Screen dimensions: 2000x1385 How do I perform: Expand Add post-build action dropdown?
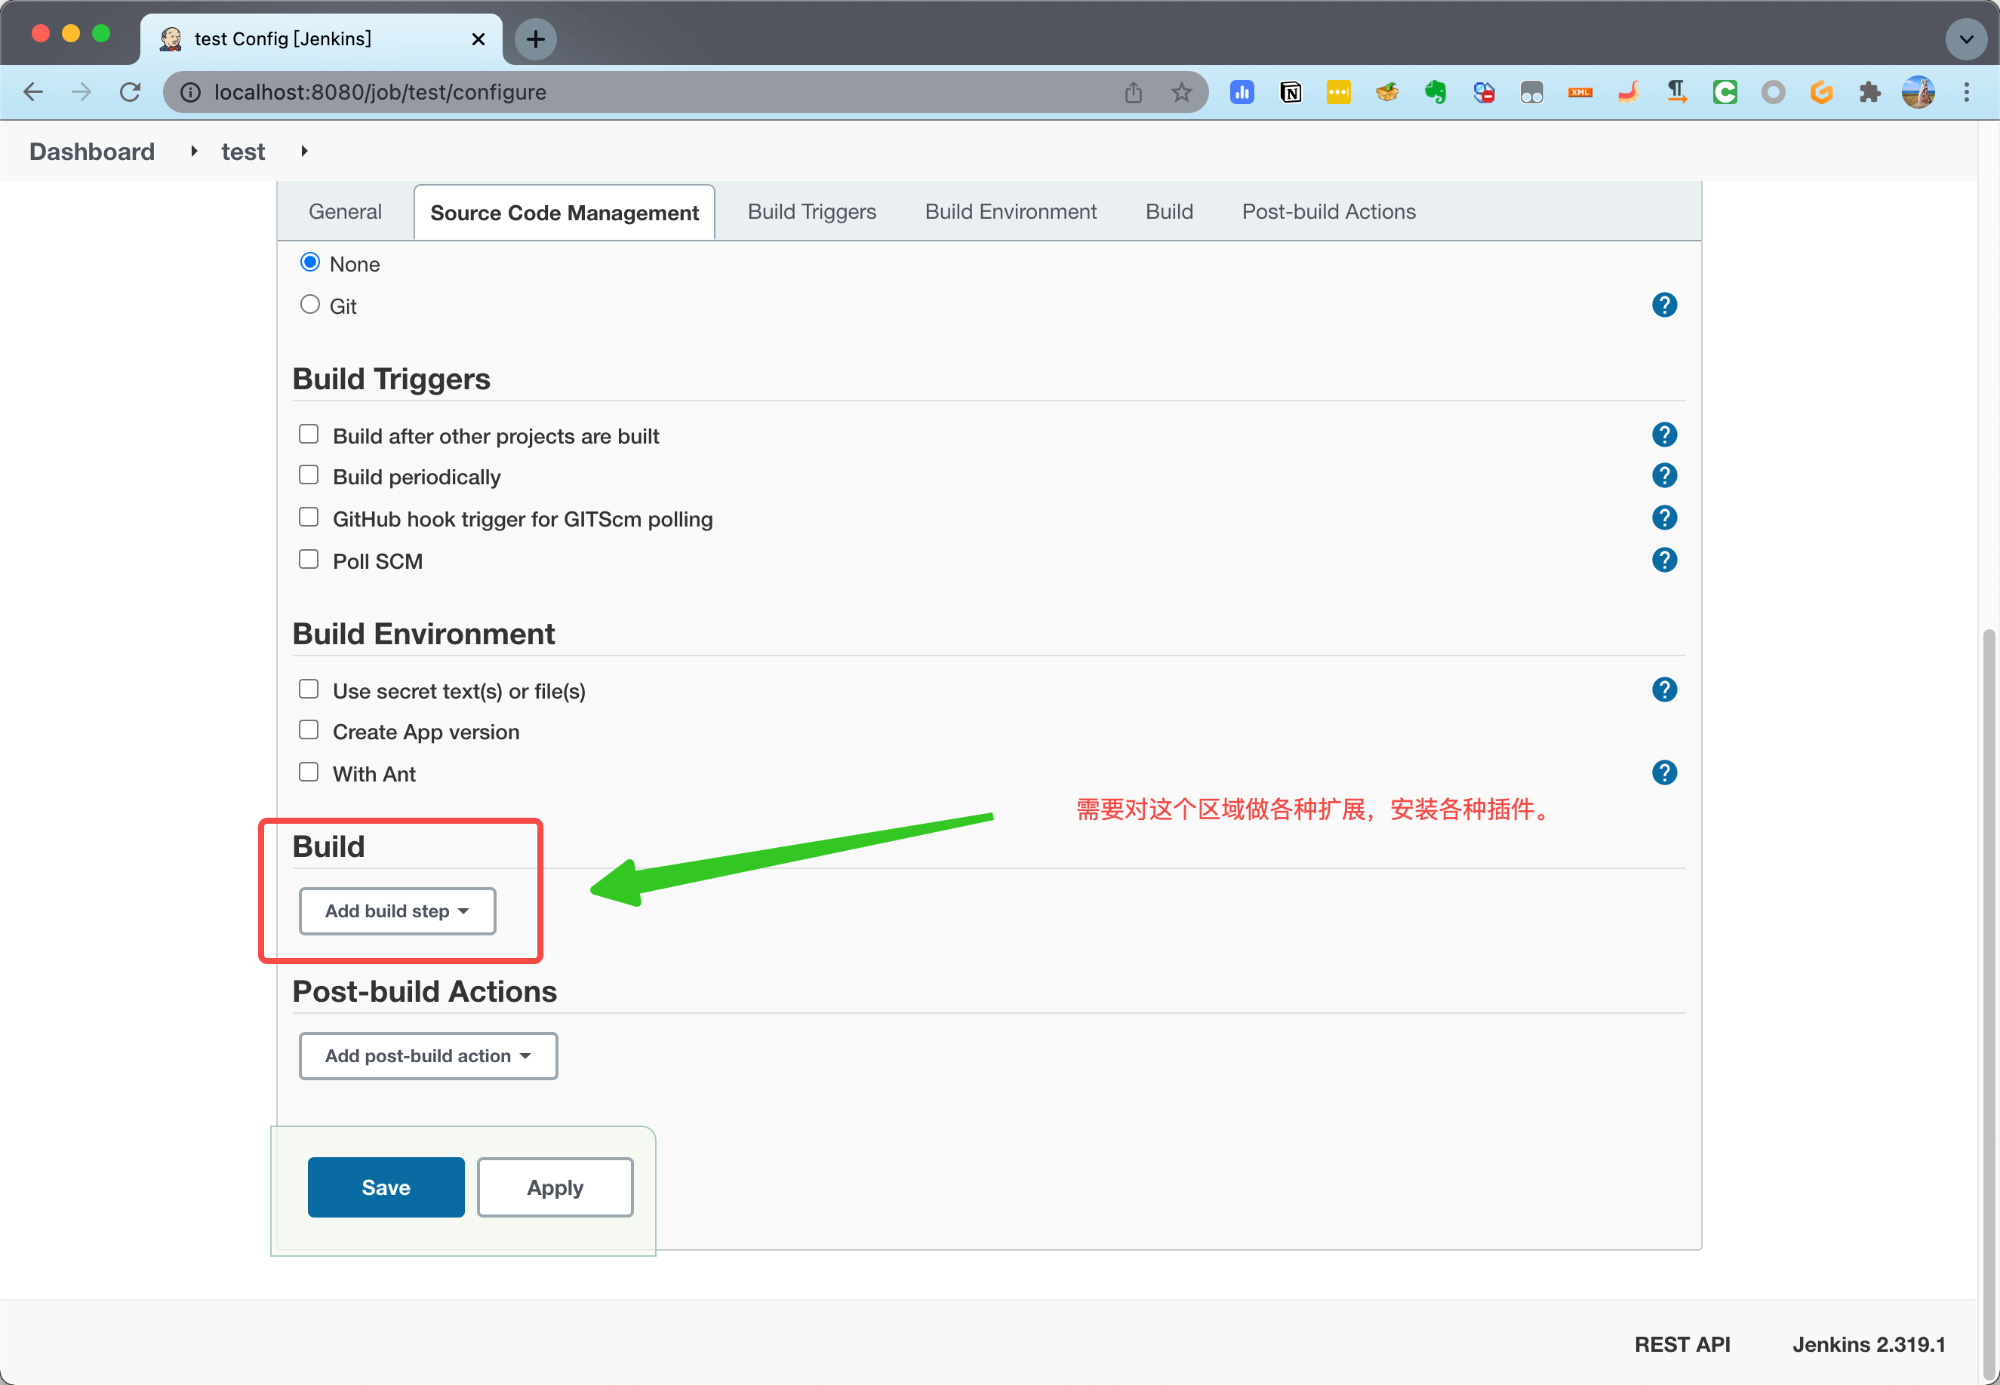[x=428, y=1056]
